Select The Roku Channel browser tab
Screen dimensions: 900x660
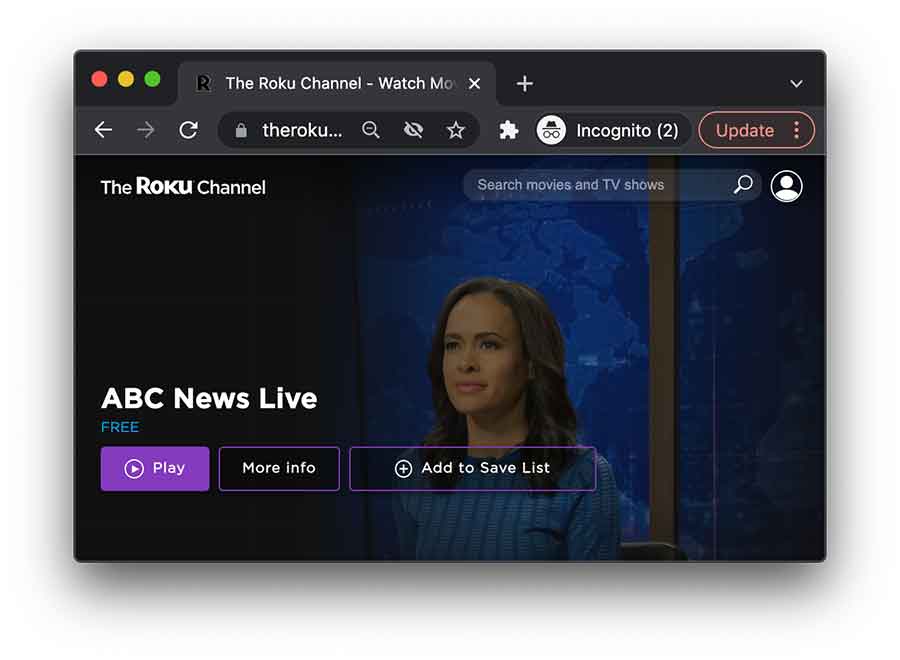tap(338, 84)
